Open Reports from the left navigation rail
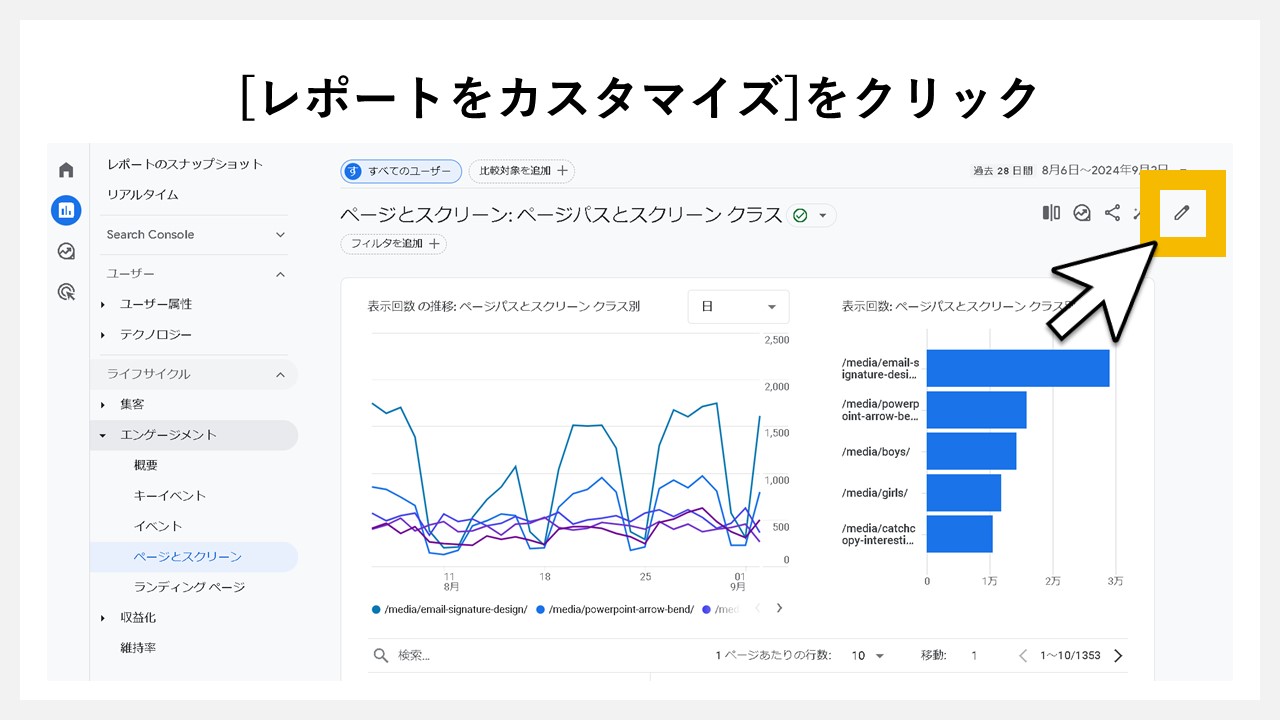This screenshot has height=720, width=1280. [65, 210]
